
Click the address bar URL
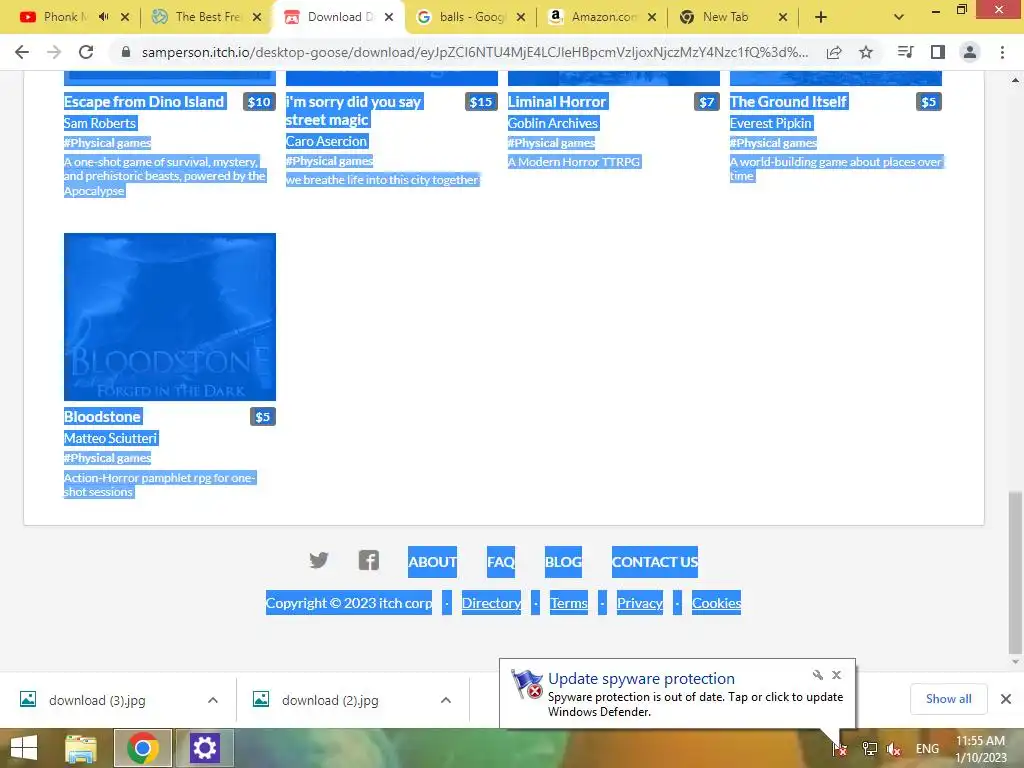click(475, 52)
